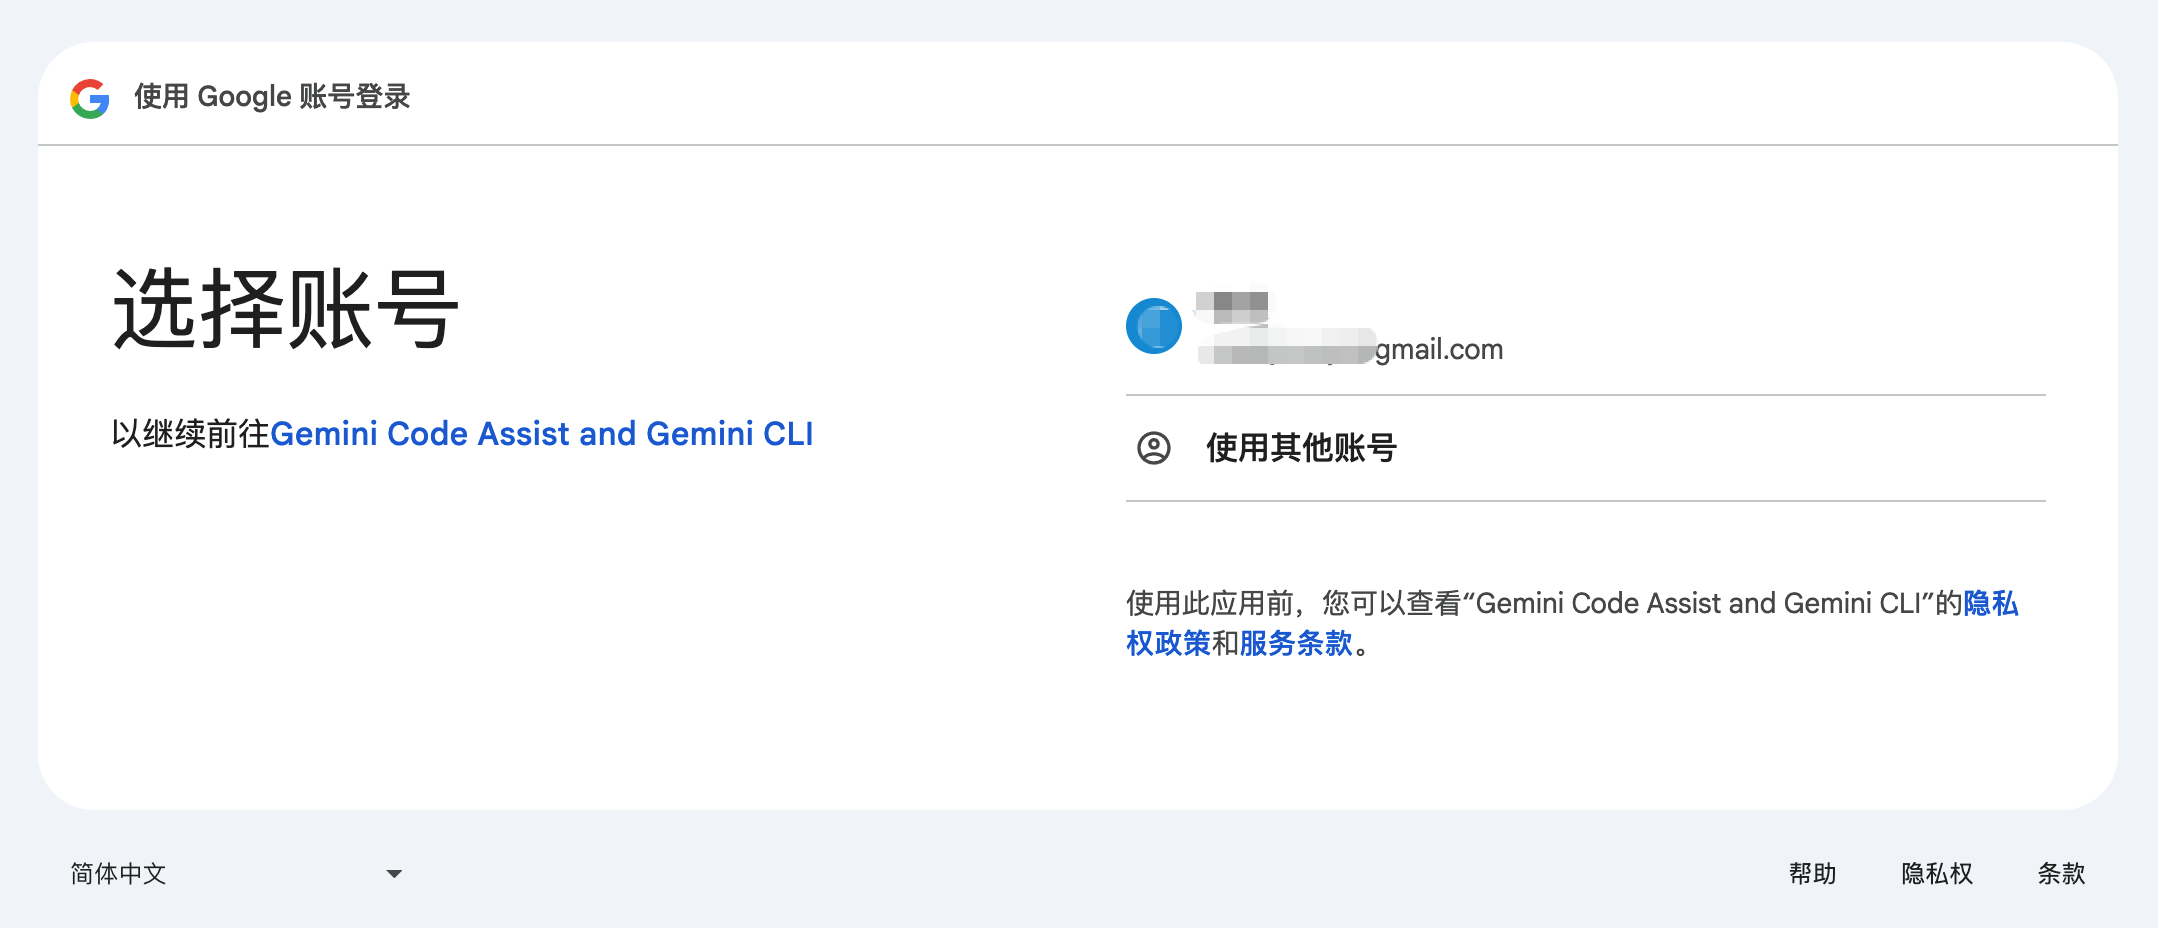Click the 使用 Google 账号登录 header text
This screenshot has width=2158, height=928.
(271, 97)
